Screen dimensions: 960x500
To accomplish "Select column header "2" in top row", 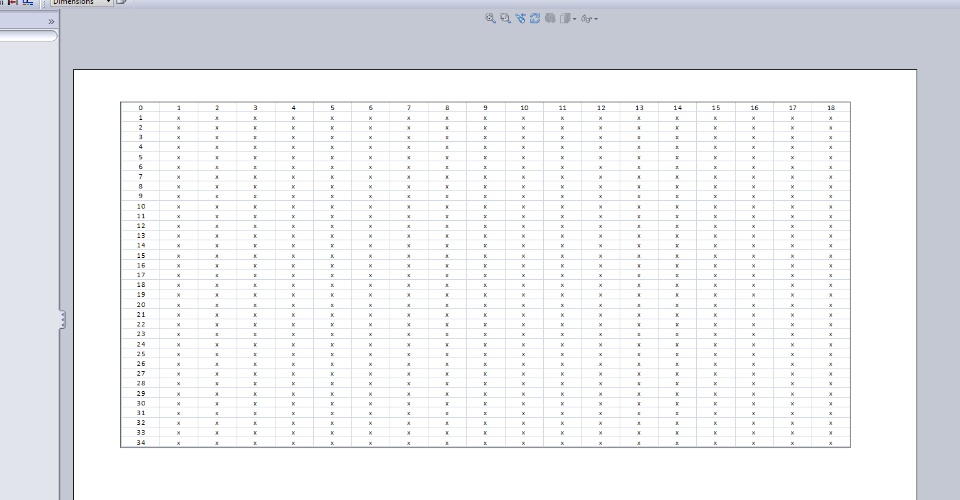I will click(x=217, y=108).
